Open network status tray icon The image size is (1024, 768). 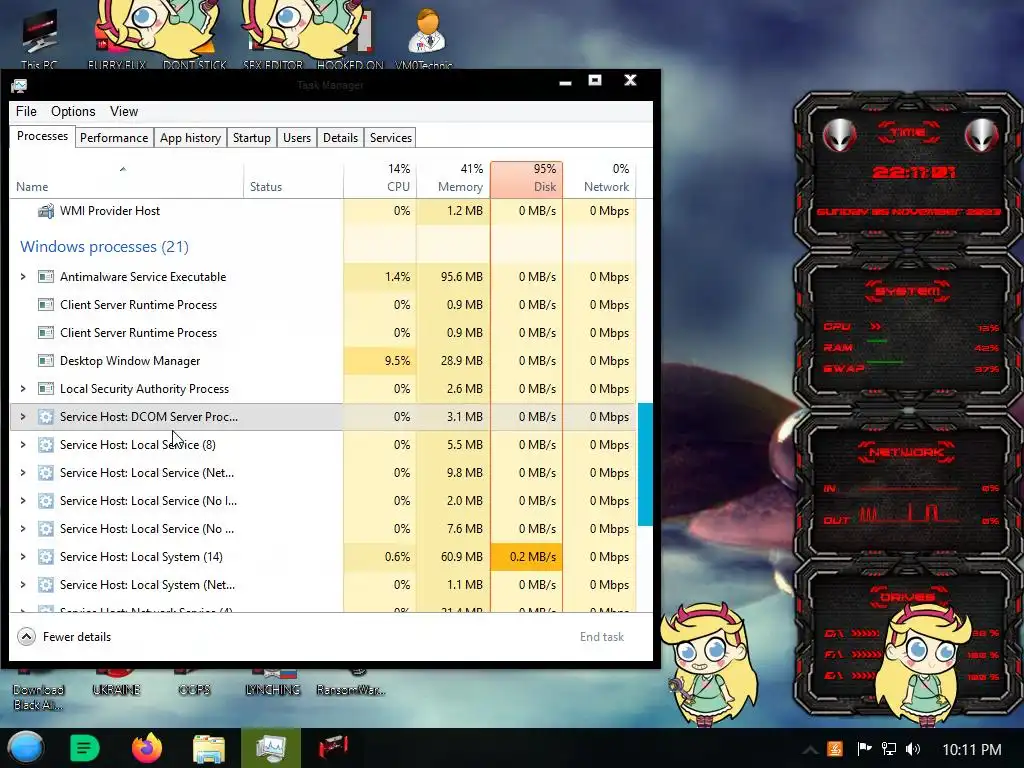(888, 749)
